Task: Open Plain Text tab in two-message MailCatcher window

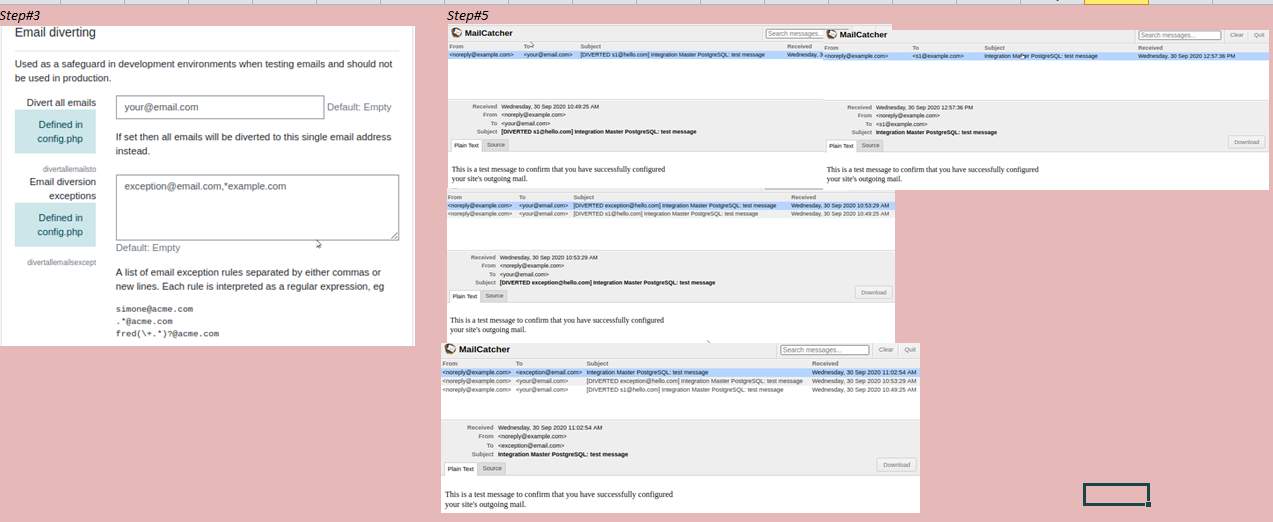Action: [465, 296]
